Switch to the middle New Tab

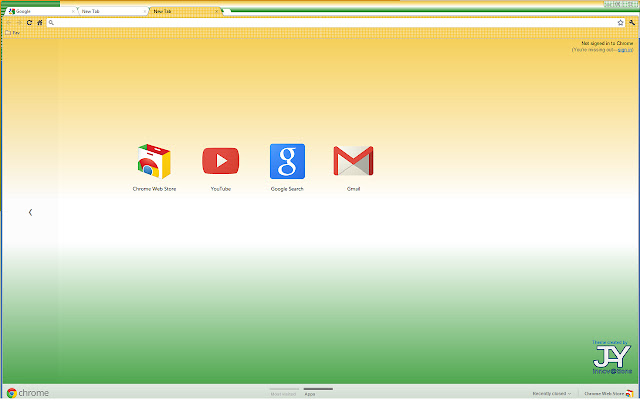(112, 11)
